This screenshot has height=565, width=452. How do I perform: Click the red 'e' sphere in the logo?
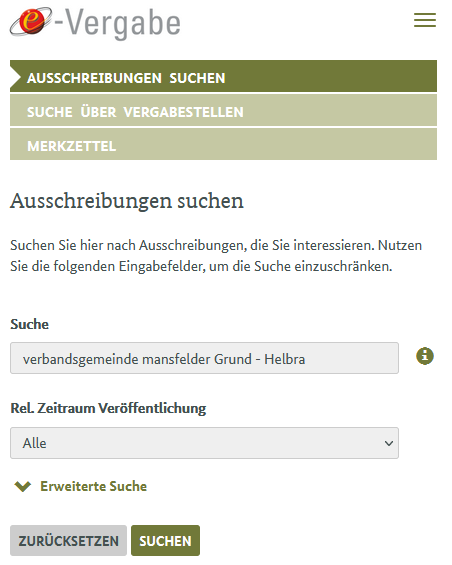point(32,21)
